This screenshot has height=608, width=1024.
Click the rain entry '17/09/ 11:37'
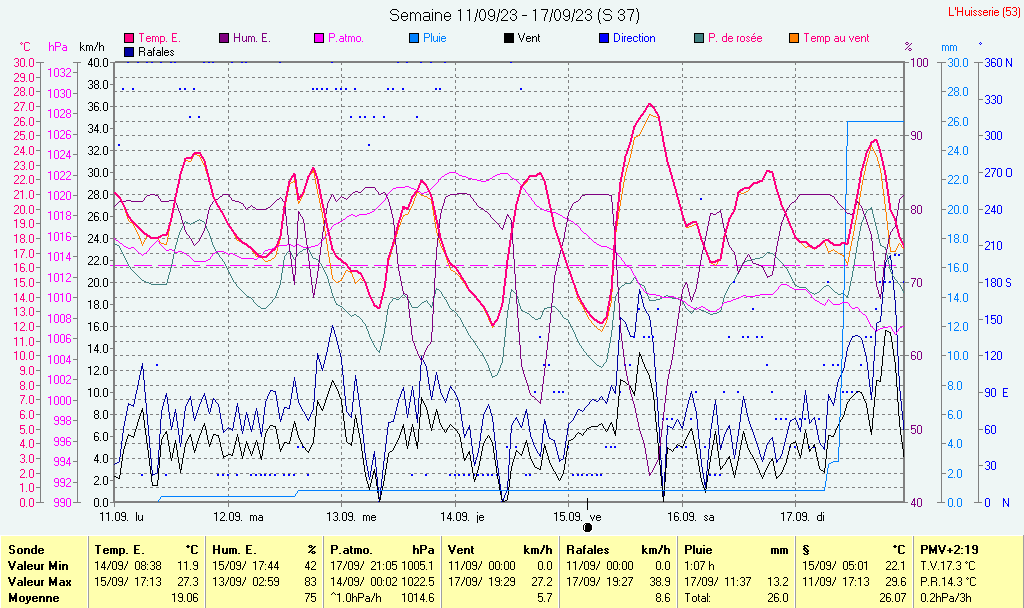[x=718, y=582]
